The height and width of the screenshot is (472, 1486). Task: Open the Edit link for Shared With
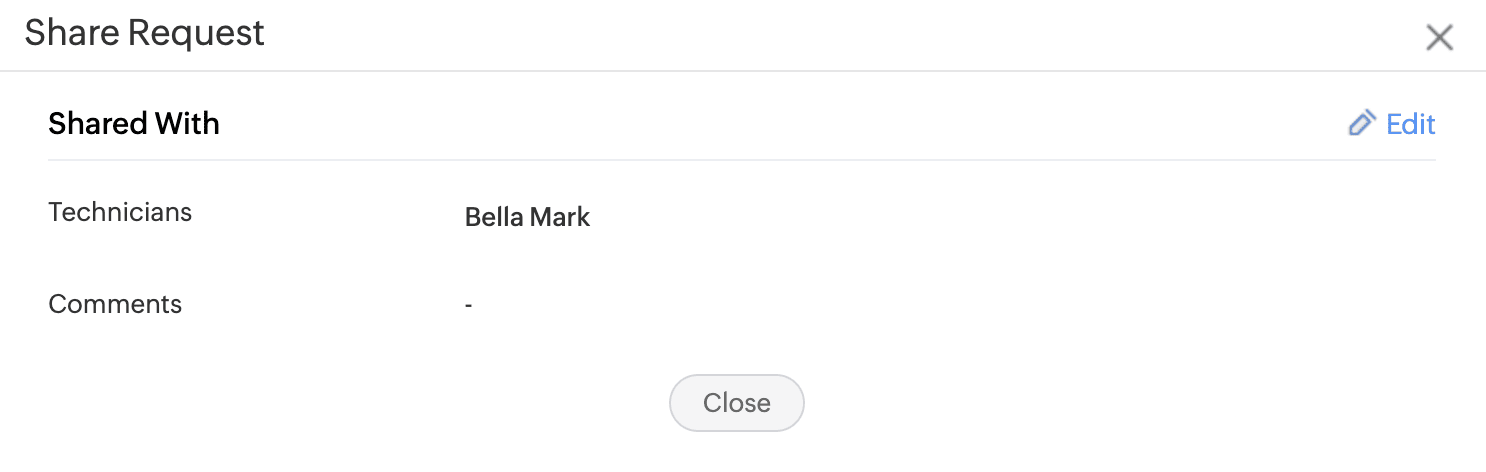pyautogui.click(x=1410, y=124)
